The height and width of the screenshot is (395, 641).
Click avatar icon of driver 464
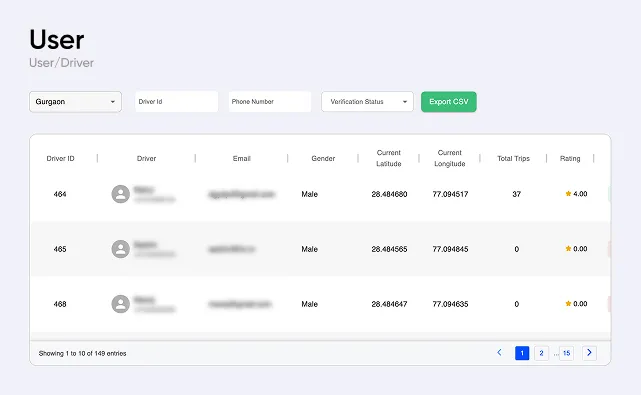pyautogui.click(x=121, y=194)
